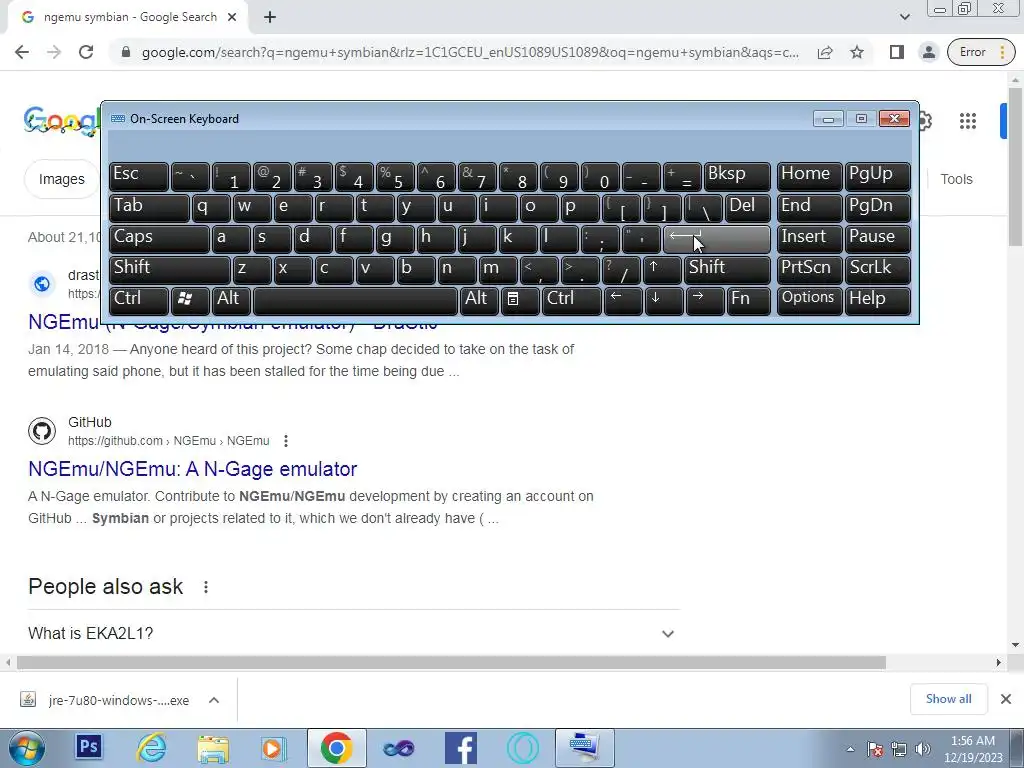The width and height of the screenshot is (1024, 768).
Task: Click the GitHub favicon in results
Action: [42, 431]
